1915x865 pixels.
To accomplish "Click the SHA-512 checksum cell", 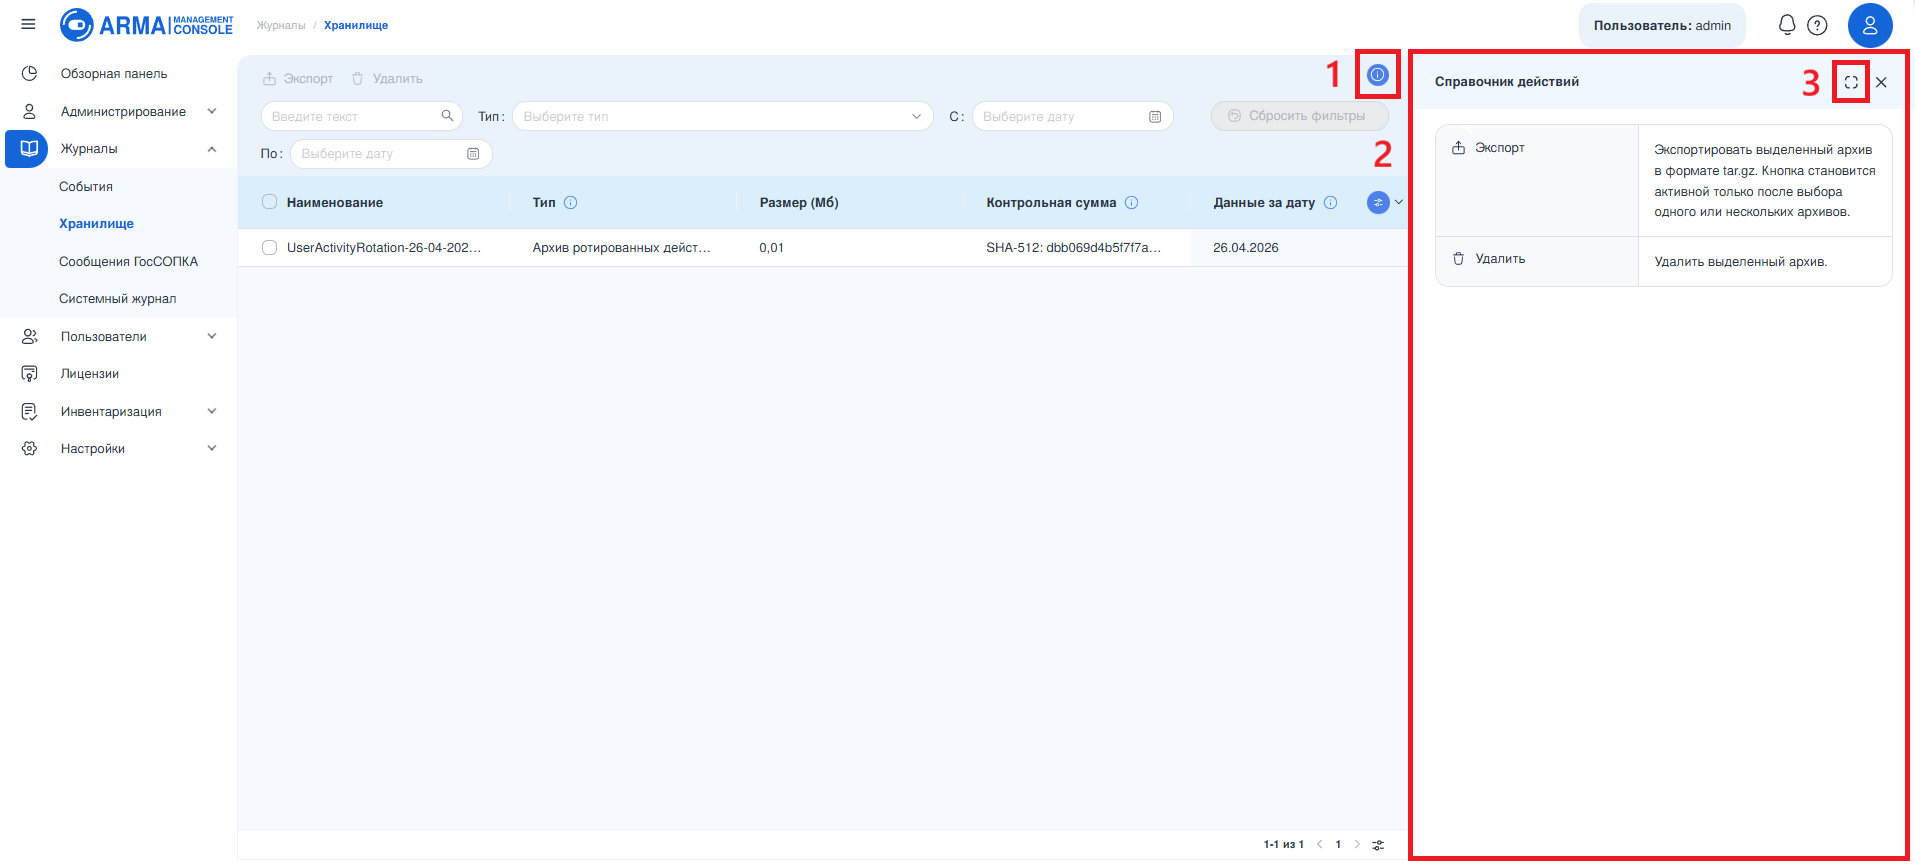I will (x=1073, y=248).
